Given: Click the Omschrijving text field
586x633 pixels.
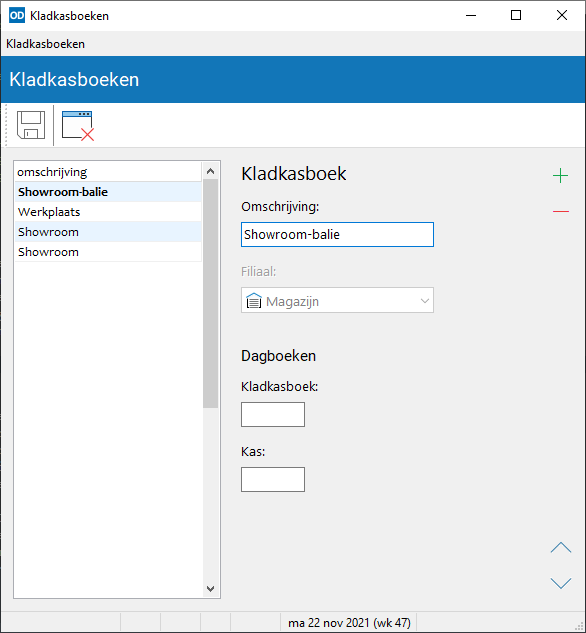Looking at the screenshot, I should tap(337, 235).
